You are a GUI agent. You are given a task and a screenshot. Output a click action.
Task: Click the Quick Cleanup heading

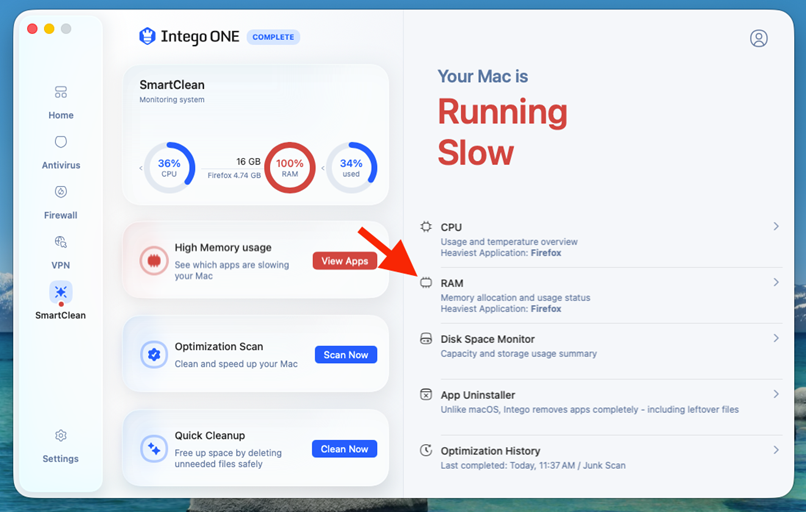(210, 435)
